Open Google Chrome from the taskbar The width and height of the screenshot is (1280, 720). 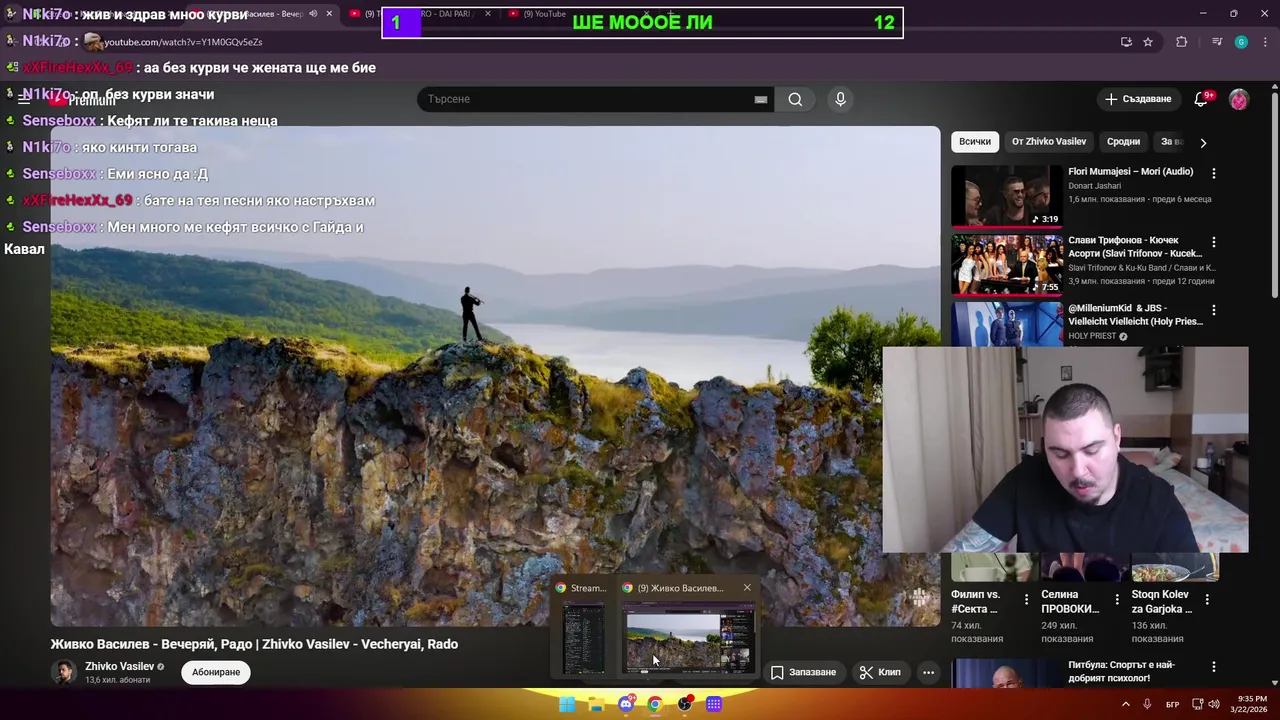point(655,704)
